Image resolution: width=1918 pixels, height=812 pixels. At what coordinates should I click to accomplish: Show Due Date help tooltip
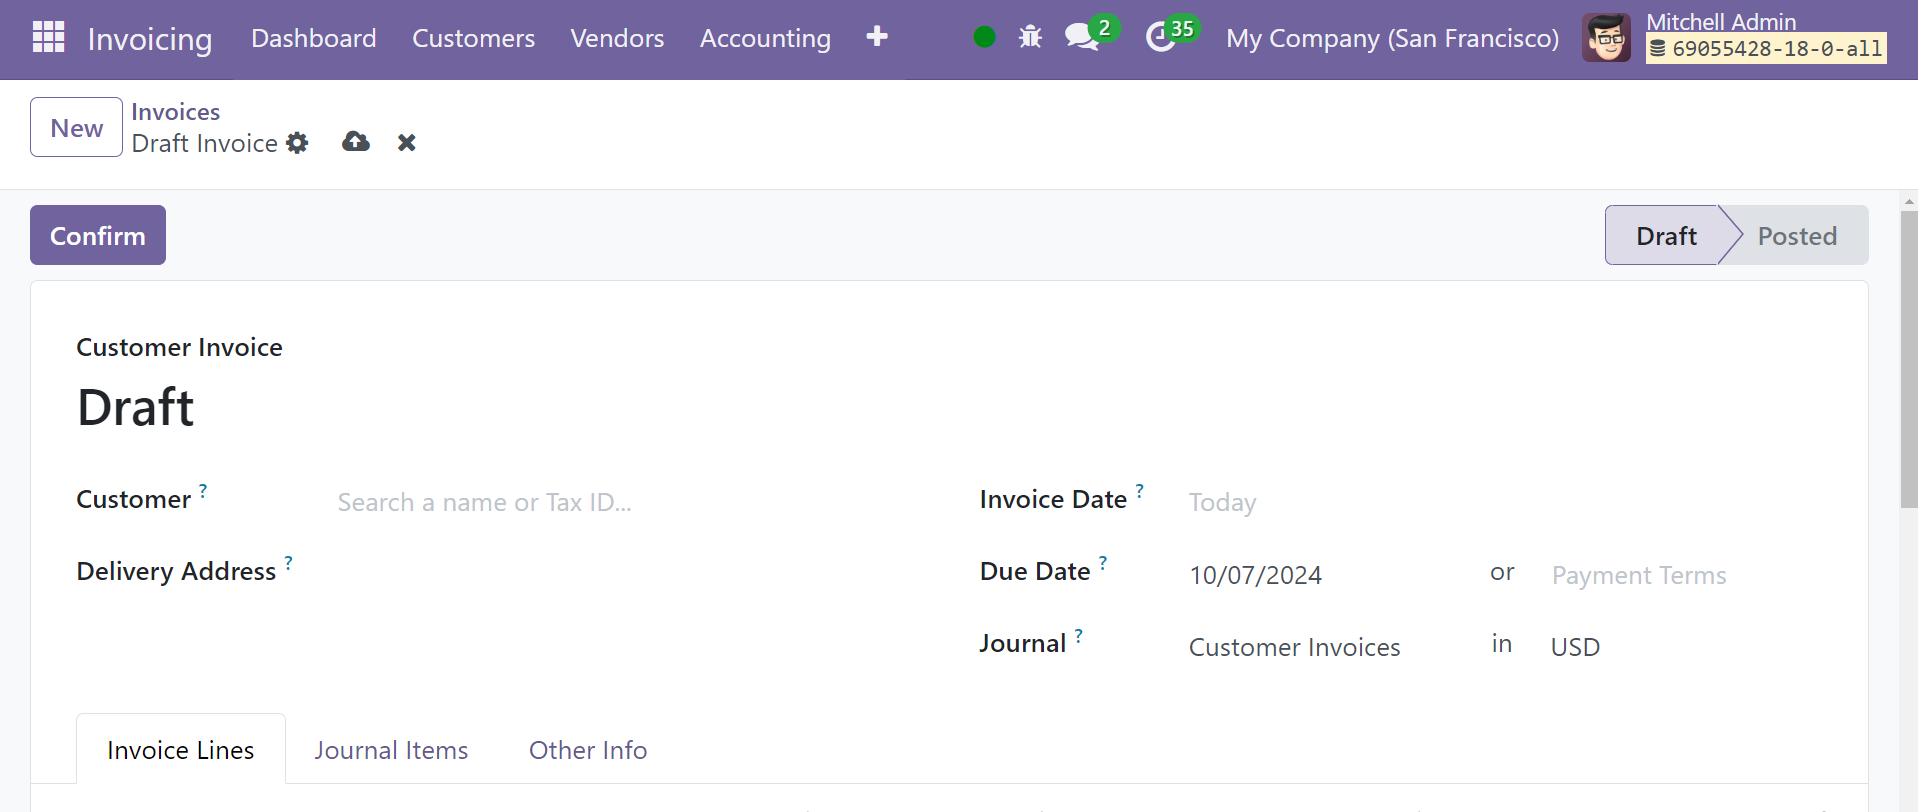[1103, 562]
